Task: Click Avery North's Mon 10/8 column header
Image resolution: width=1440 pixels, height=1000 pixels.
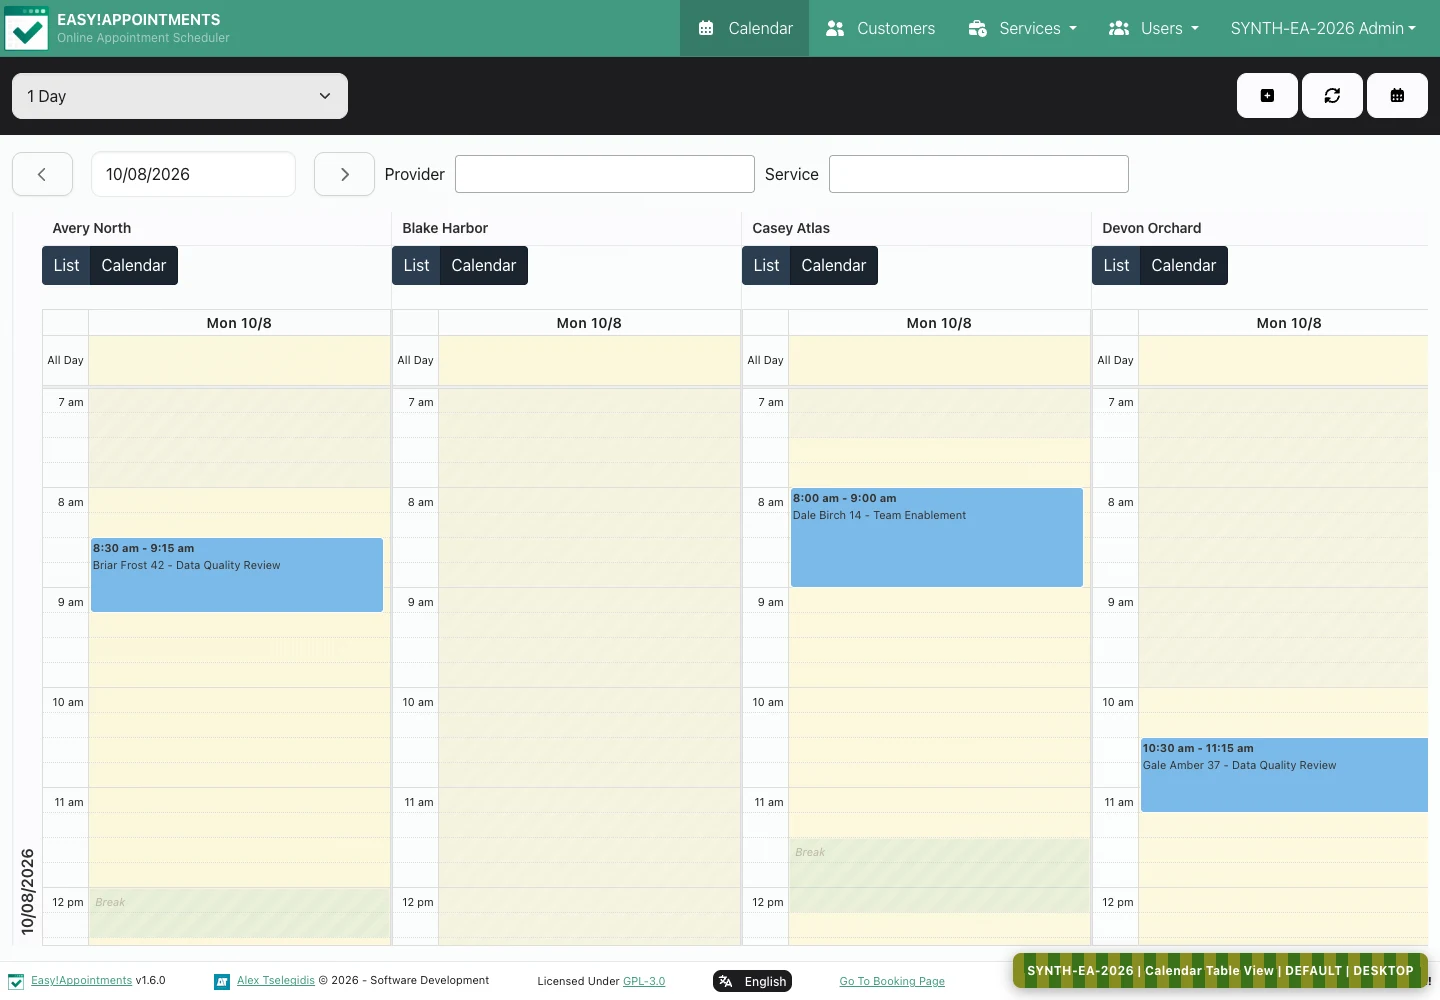Action: [x=239, y=323]
